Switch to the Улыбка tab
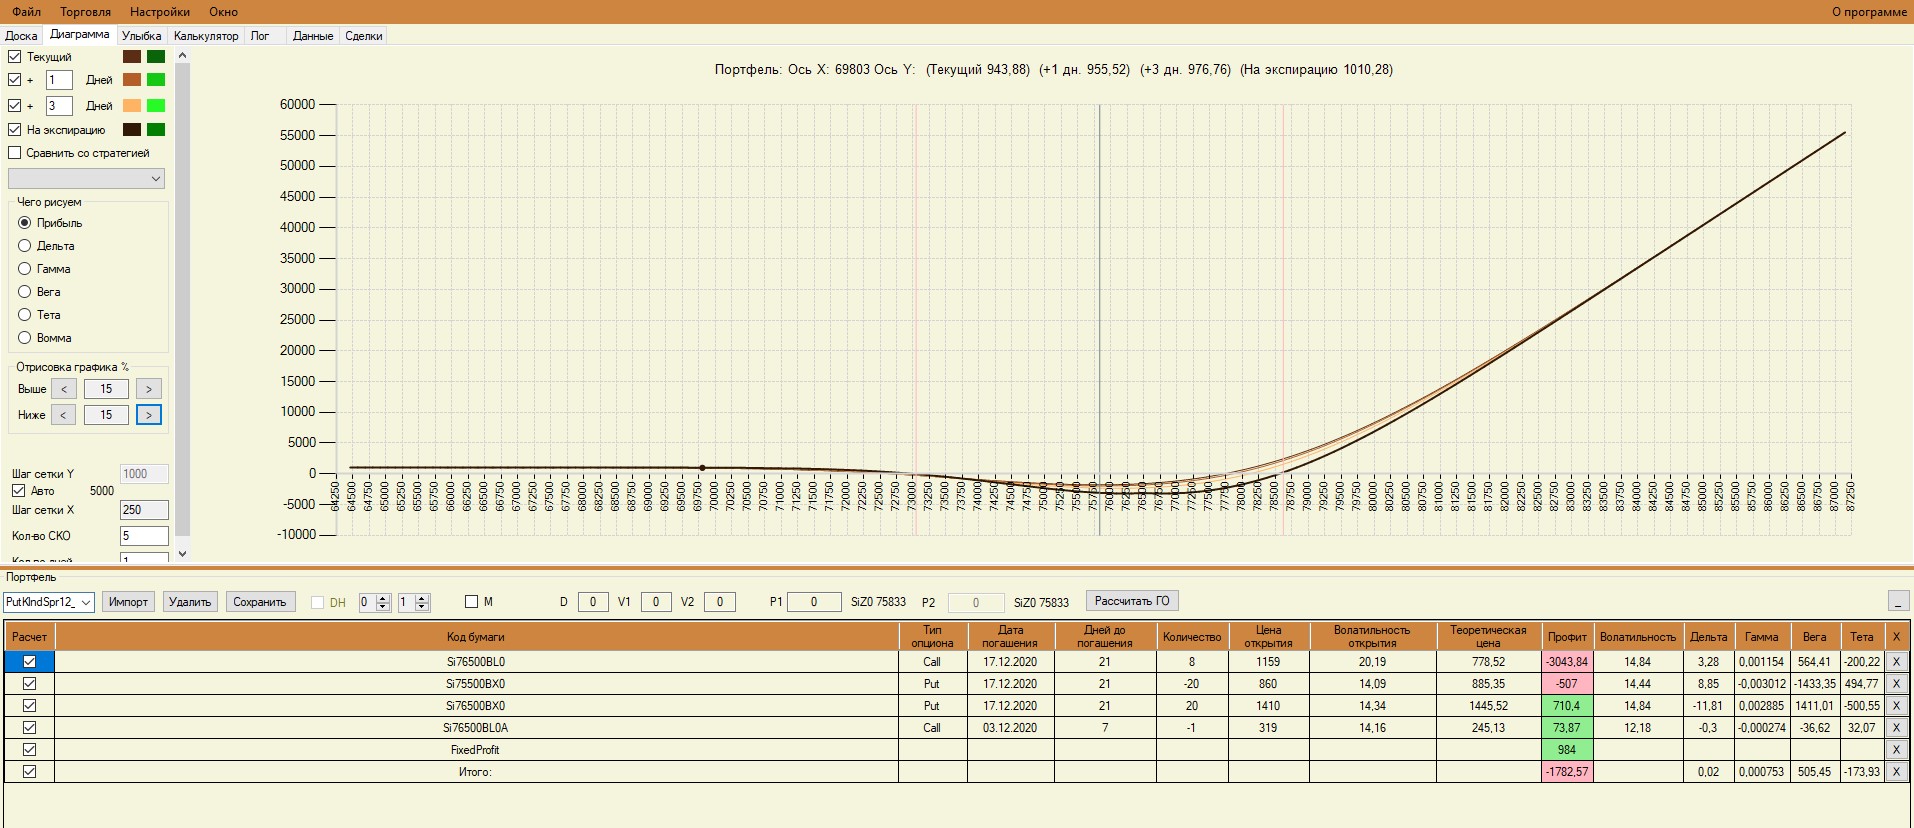1914x828 pixels. [x=142, y=36]
